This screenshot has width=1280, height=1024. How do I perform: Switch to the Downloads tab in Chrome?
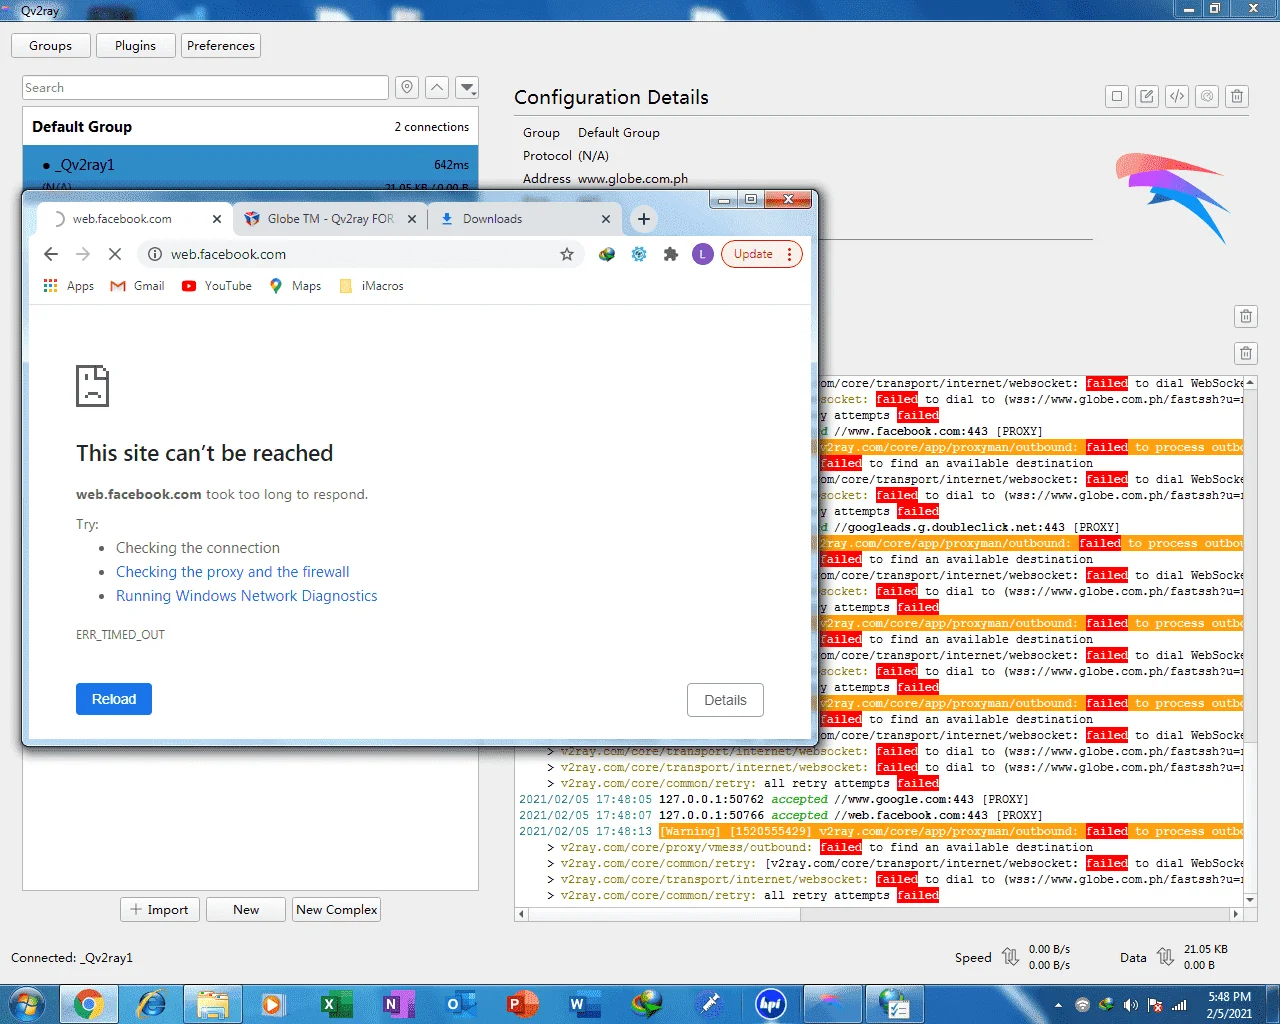525,219
